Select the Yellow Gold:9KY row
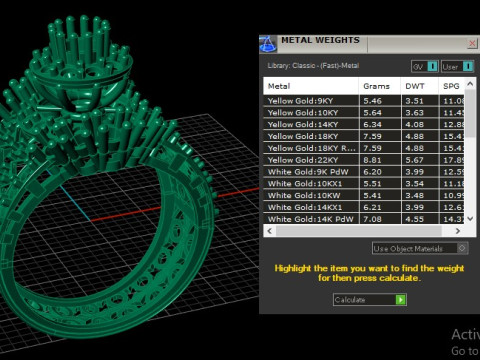This screenshot has width=480, height=360. tap(364, 101)
